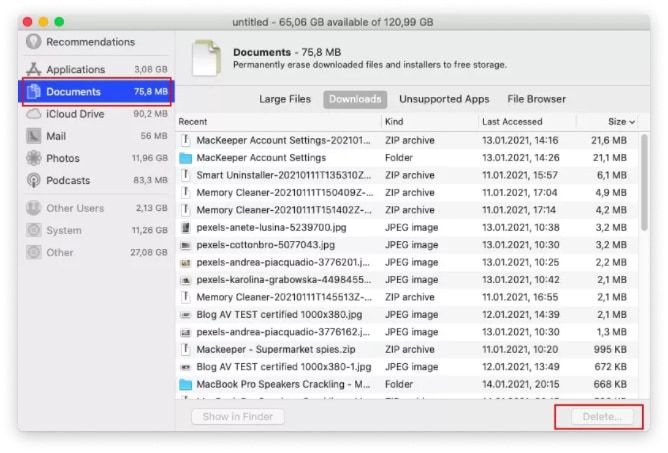Click the Mackeeper - Supermarket spies.zip icon
Image resolution: width=668 pixels, height=453 pixels.
(x=185, y=349)
